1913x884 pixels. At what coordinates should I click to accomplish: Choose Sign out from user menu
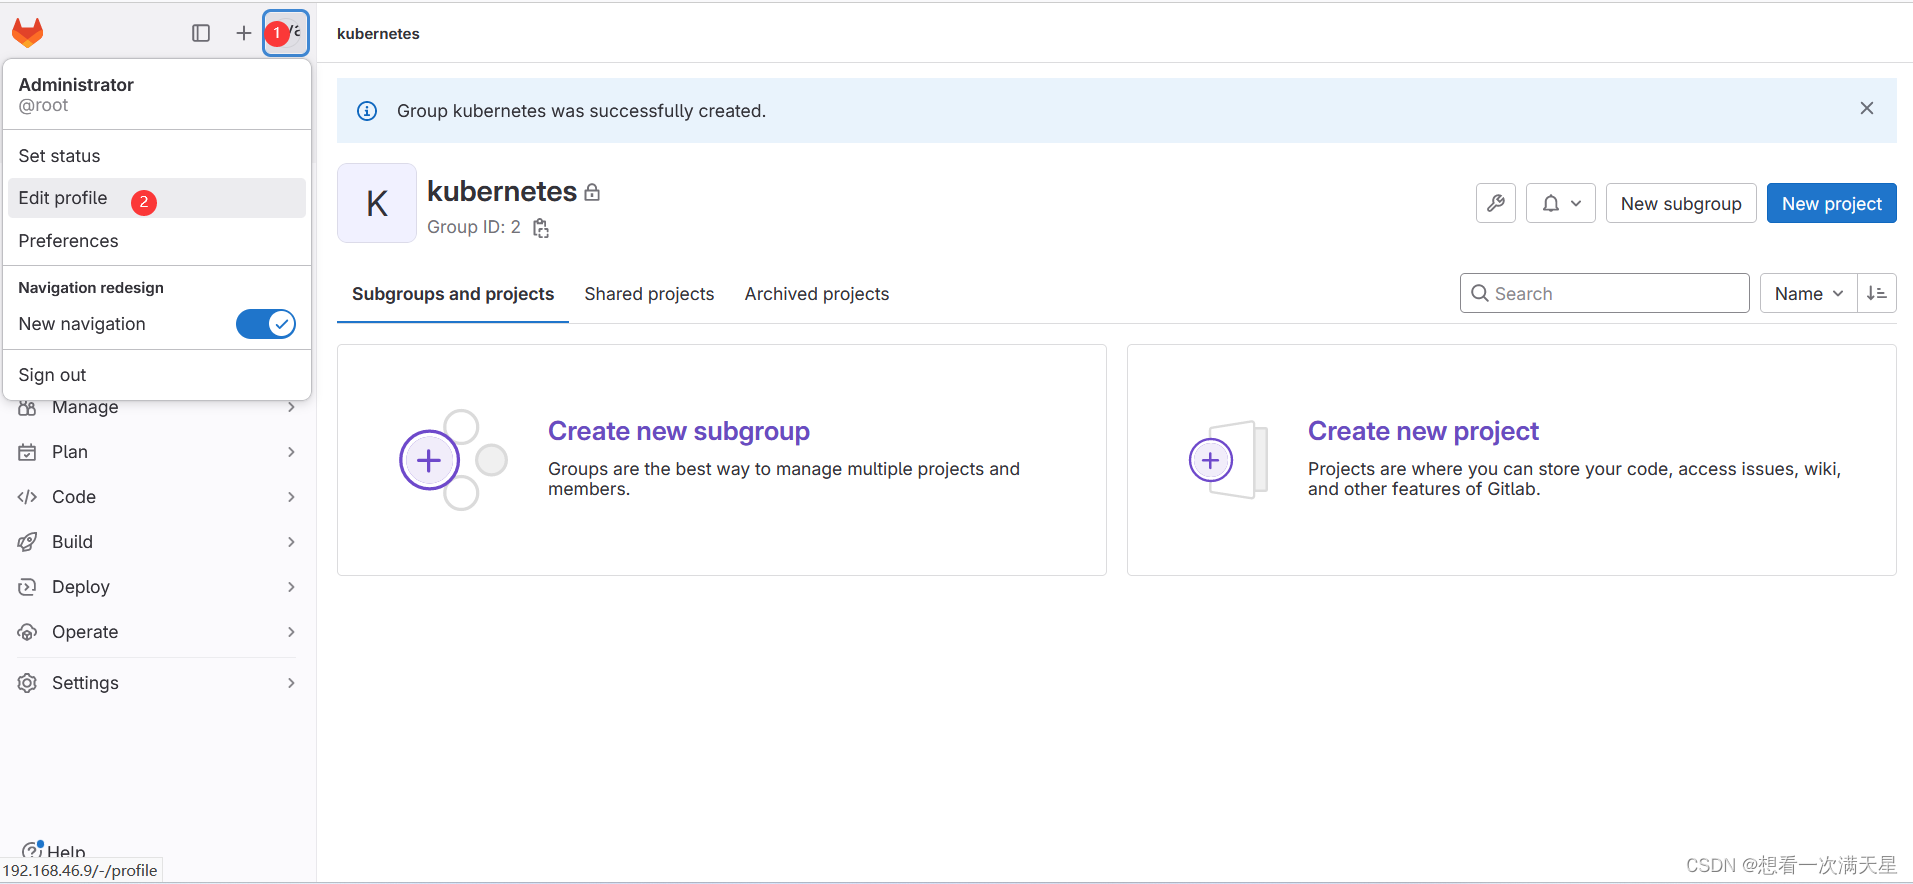point(156,375)
